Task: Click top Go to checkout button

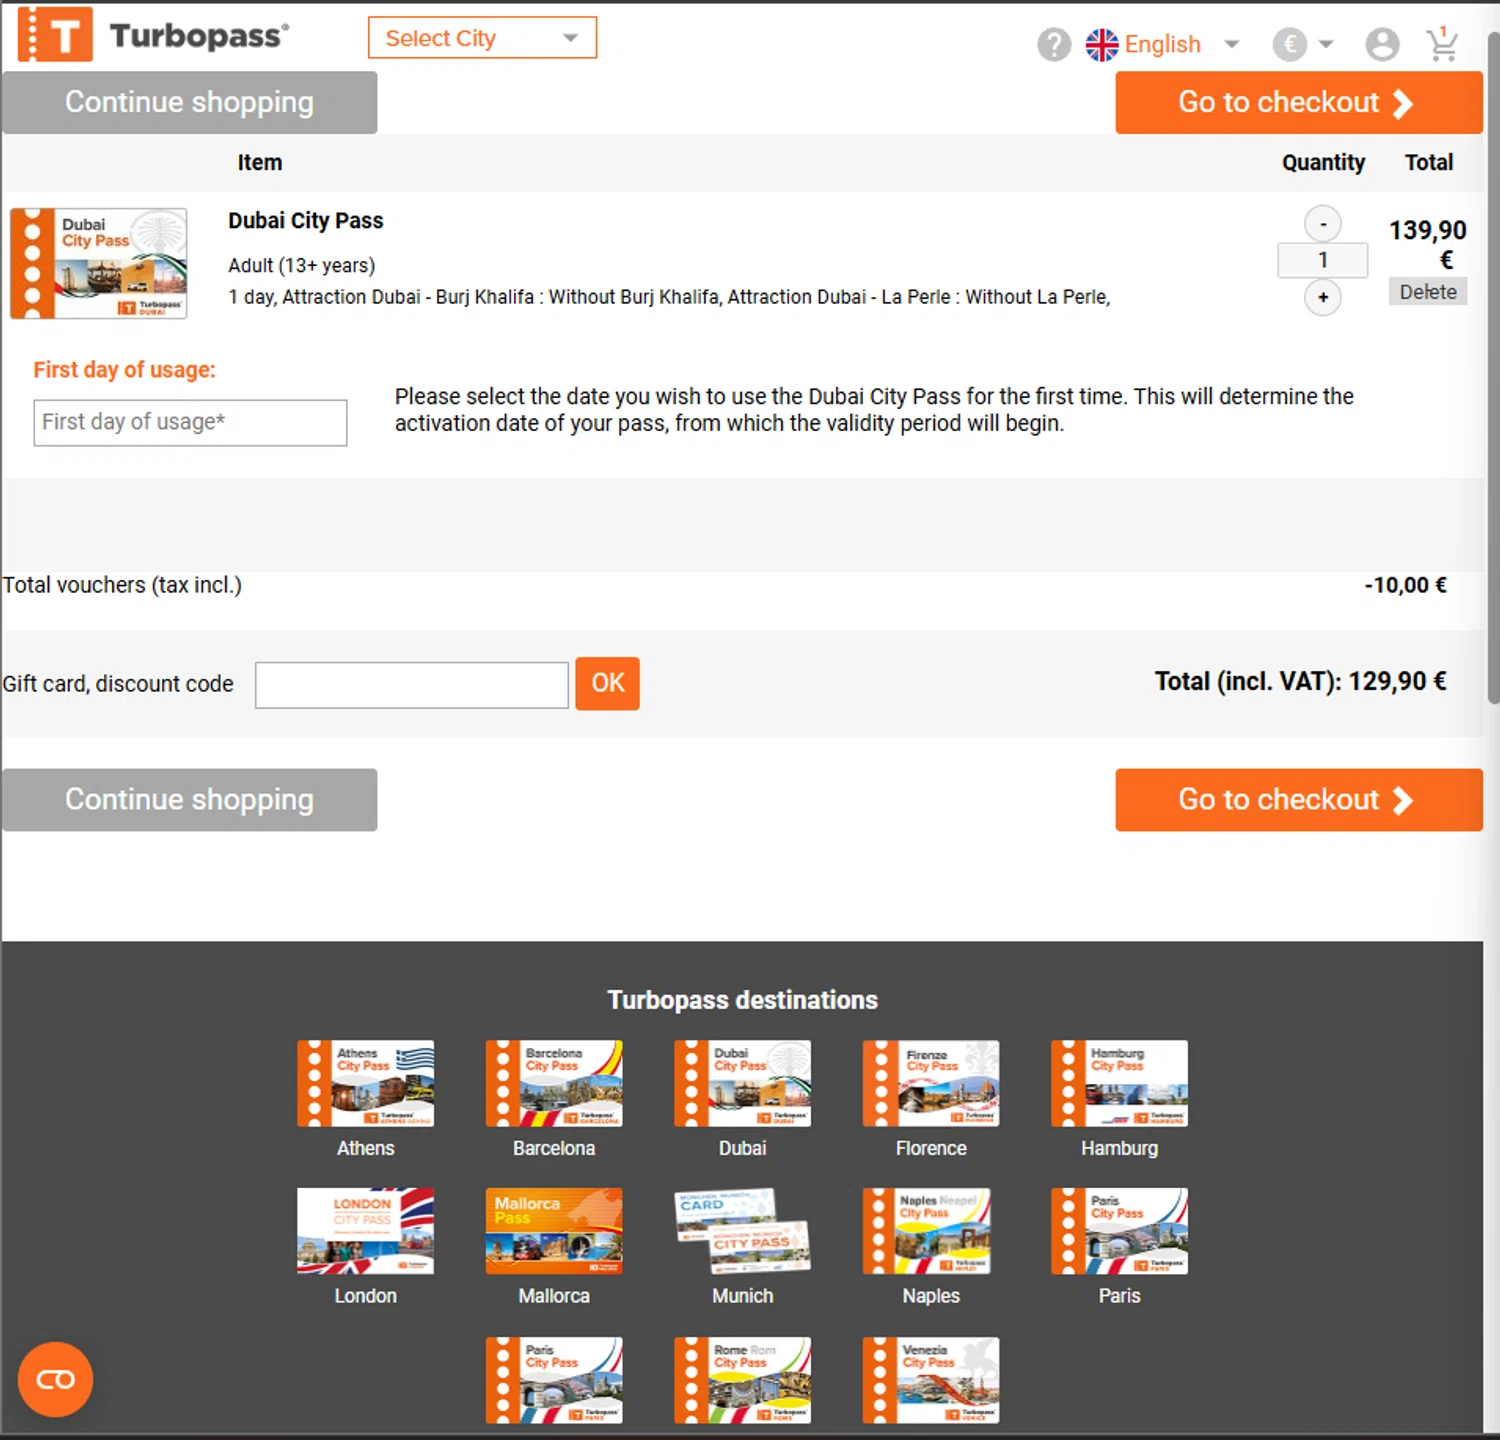Action: [x=1298, y=102]
